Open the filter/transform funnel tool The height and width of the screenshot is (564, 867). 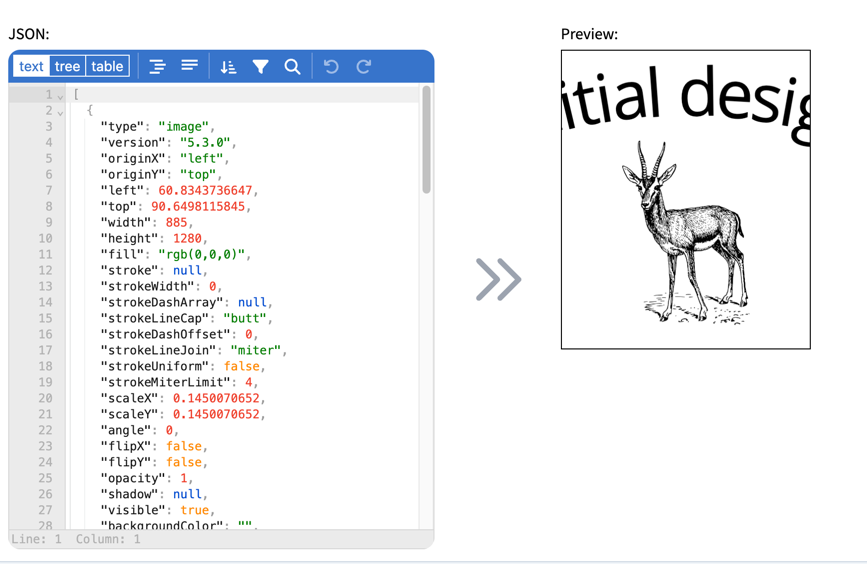pyautogui.click(x=260, y=67)
